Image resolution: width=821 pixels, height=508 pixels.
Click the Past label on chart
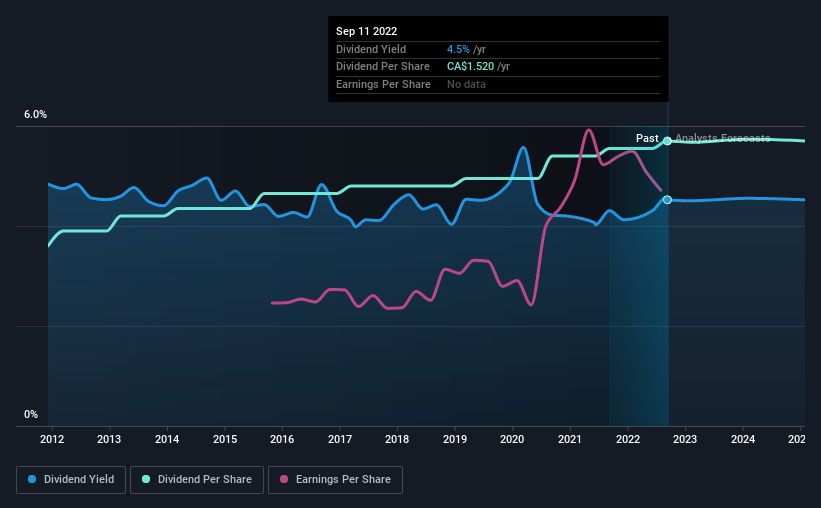(x=647, y=138)
